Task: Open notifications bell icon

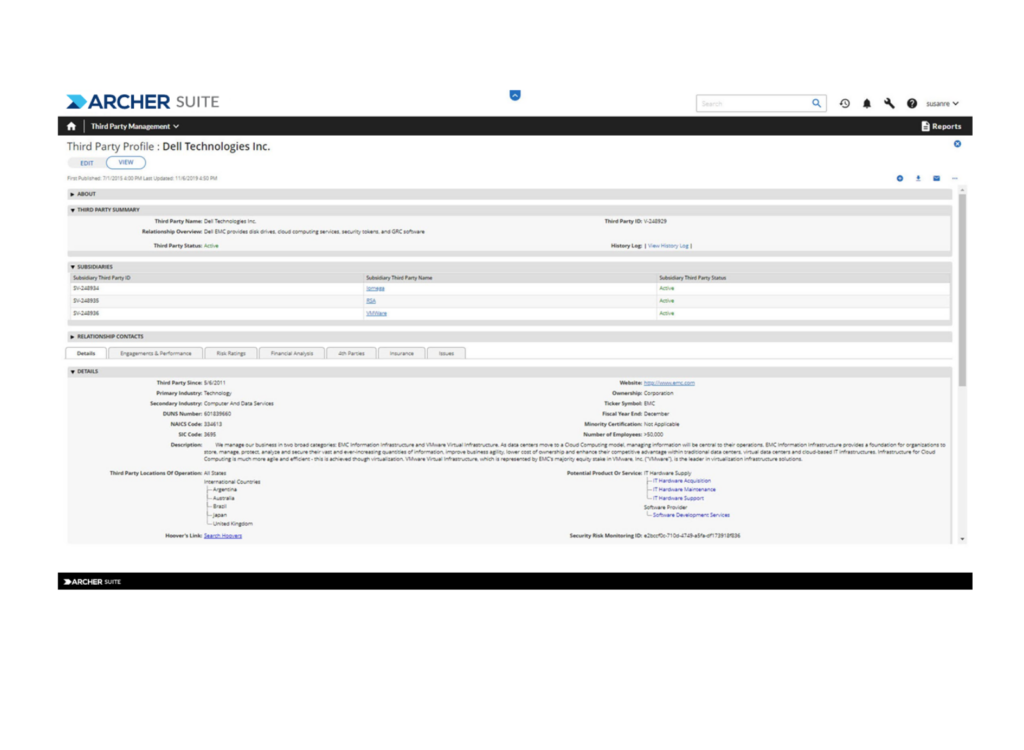Action: (867, 103)
